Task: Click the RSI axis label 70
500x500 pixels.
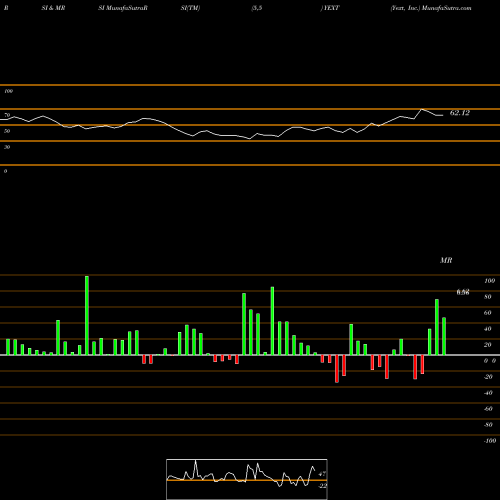Action: pos(7,115)
